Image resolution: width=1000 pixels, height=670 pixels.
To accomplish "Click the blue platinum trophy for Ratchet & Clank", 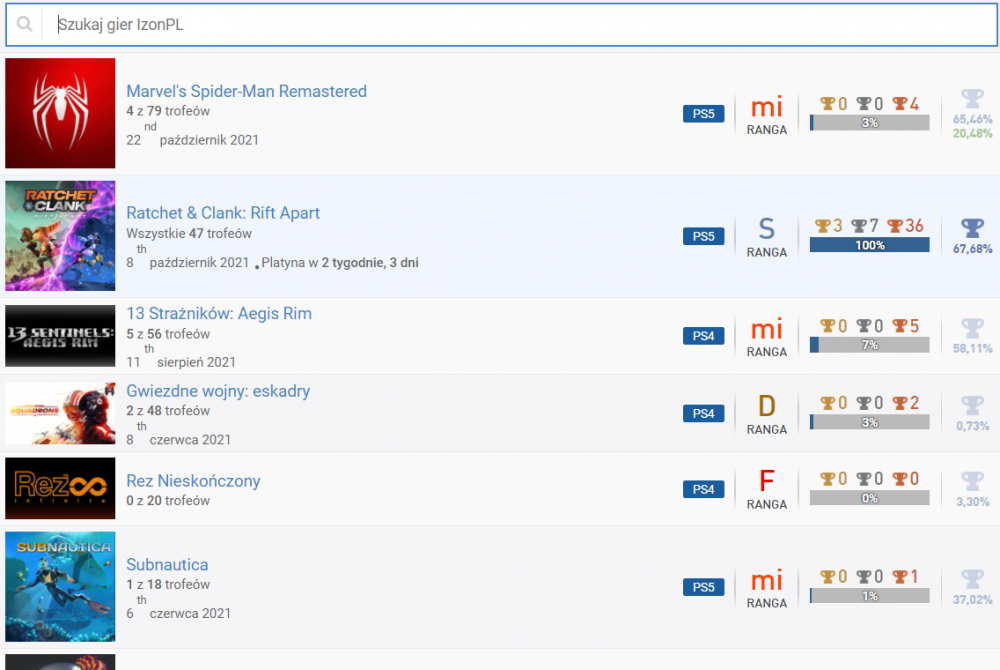I will click(972, 227).
